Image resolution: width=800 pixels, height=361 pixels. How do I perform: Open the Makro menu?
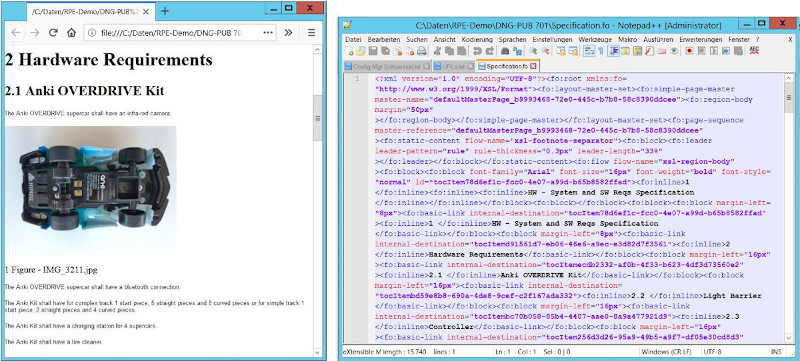[627, 39]
